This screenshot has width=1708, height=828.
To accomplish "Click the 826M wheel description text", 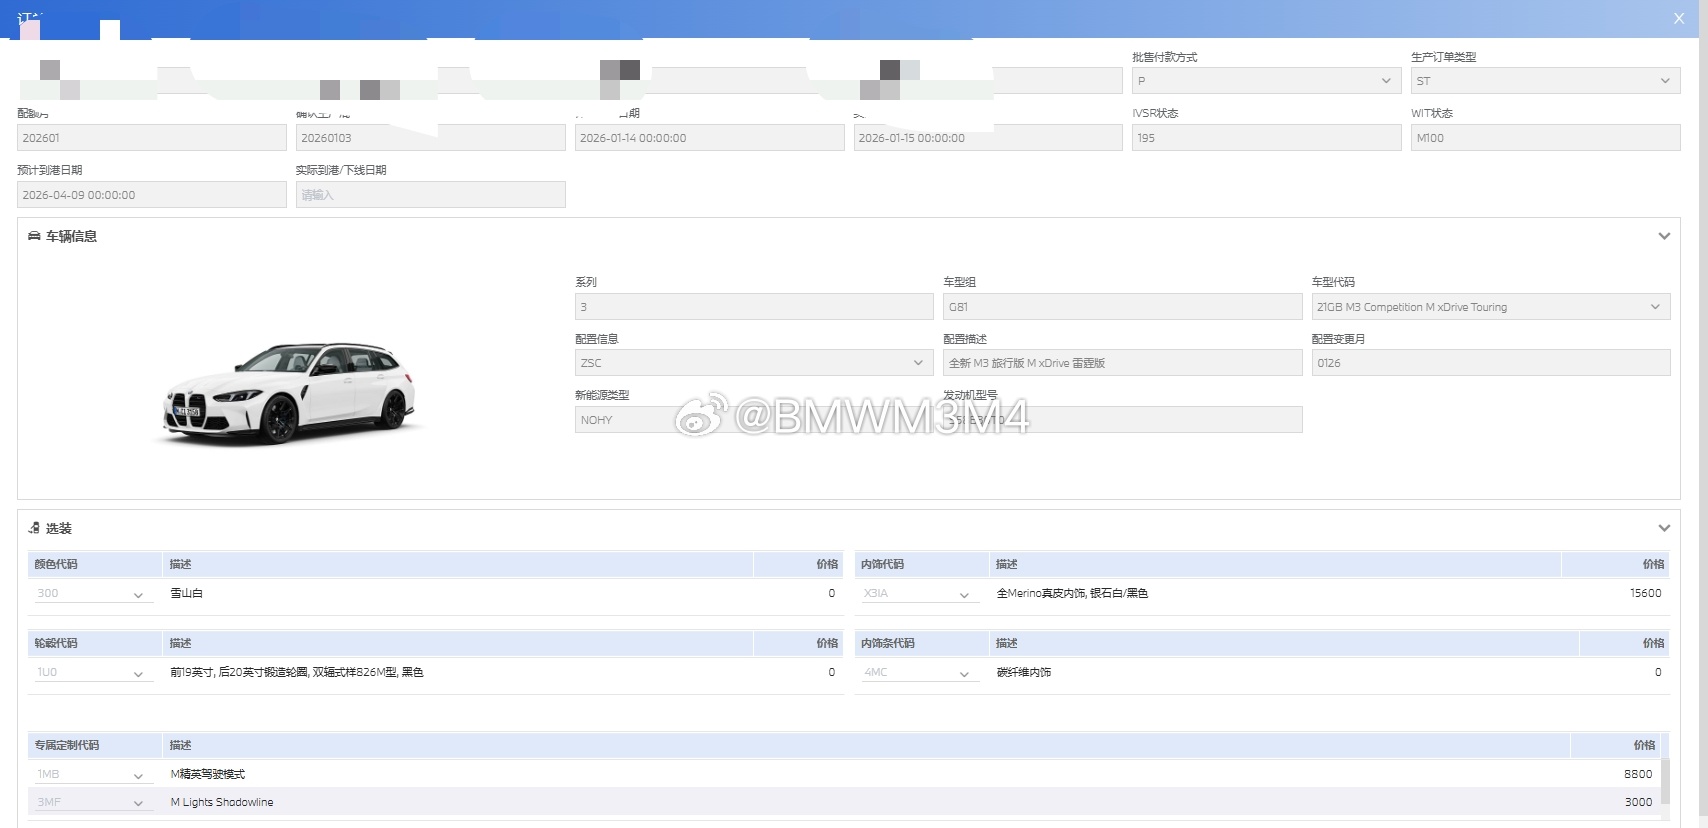I will pos(297,673).
